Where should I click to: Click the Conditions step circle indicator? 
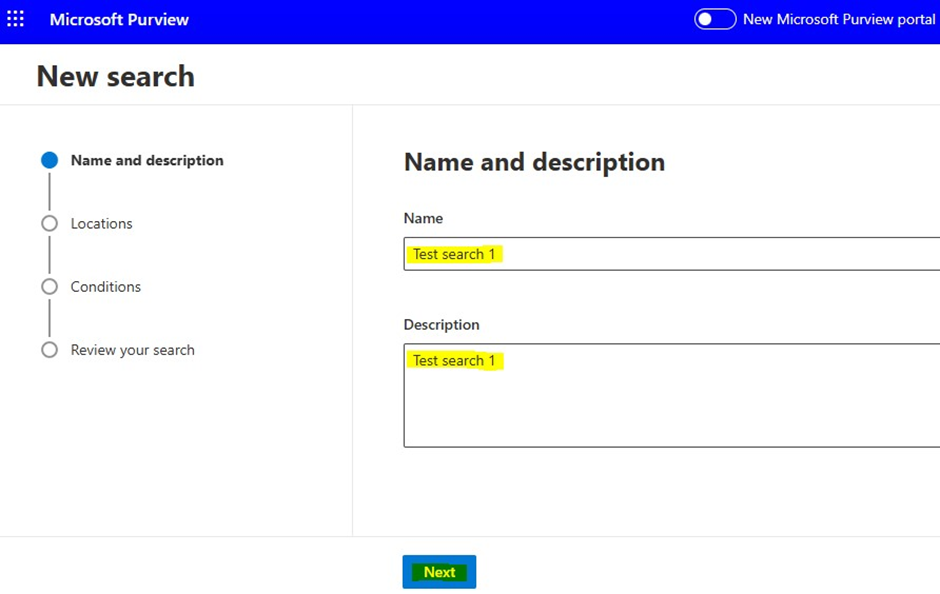point(49,287)
